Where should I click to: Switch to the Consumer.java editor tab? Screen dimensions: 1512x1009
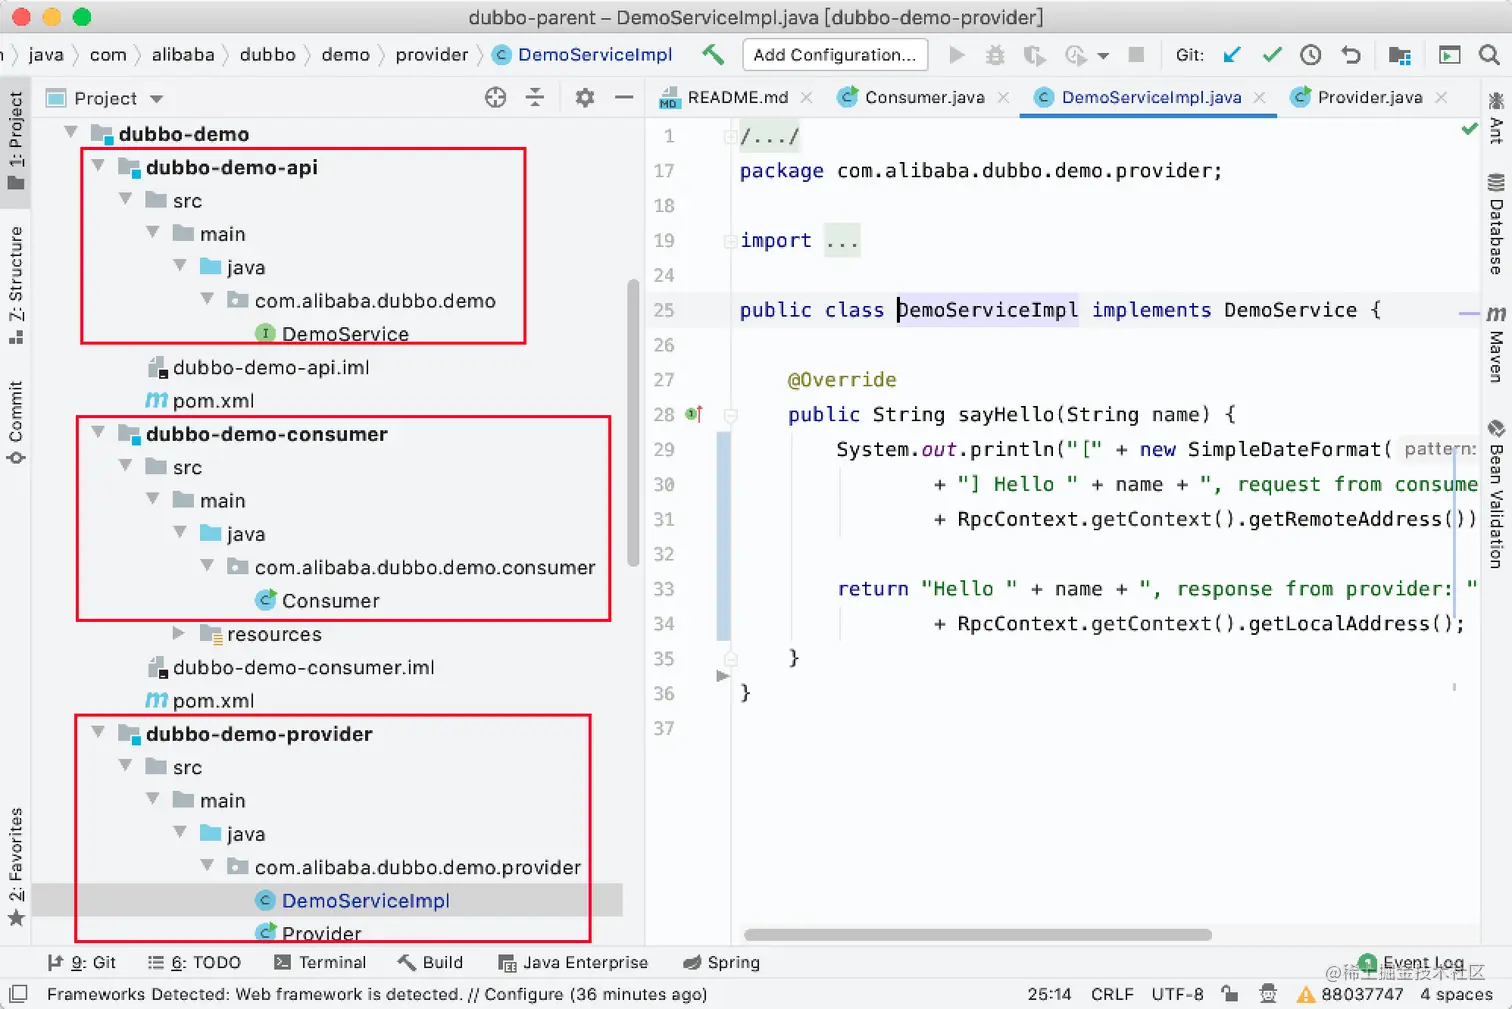pos(924,97)
